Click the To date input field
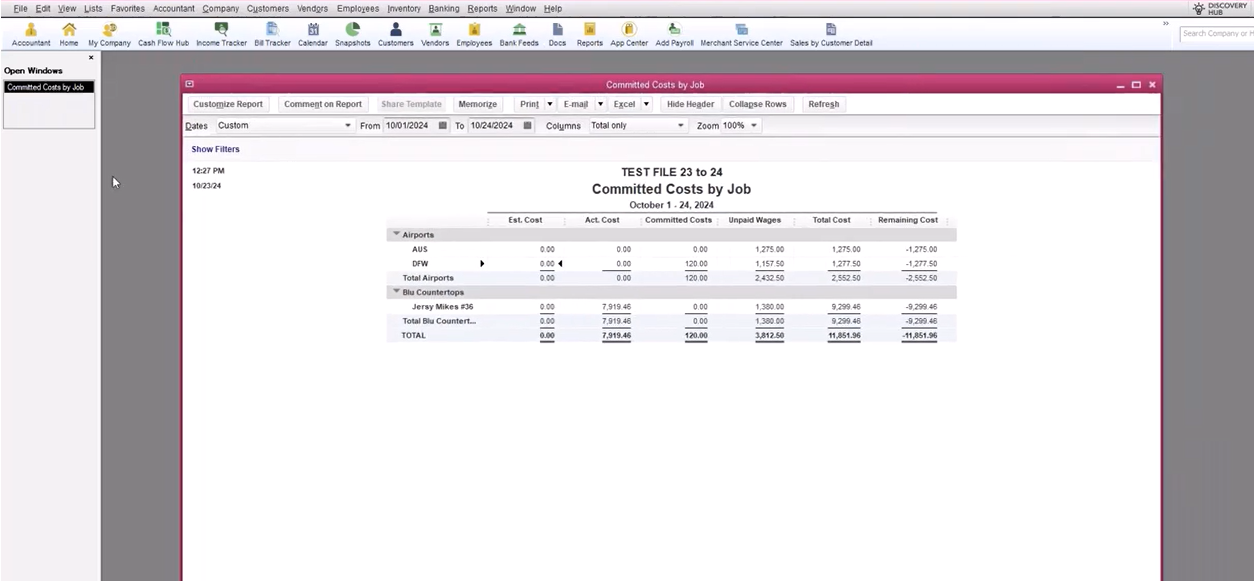 coord(492,126)
